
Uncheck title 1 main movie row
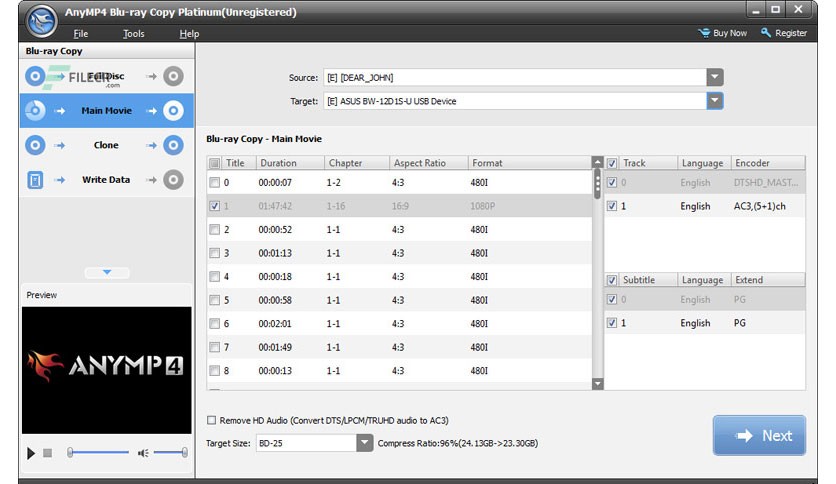pos(214,206)
